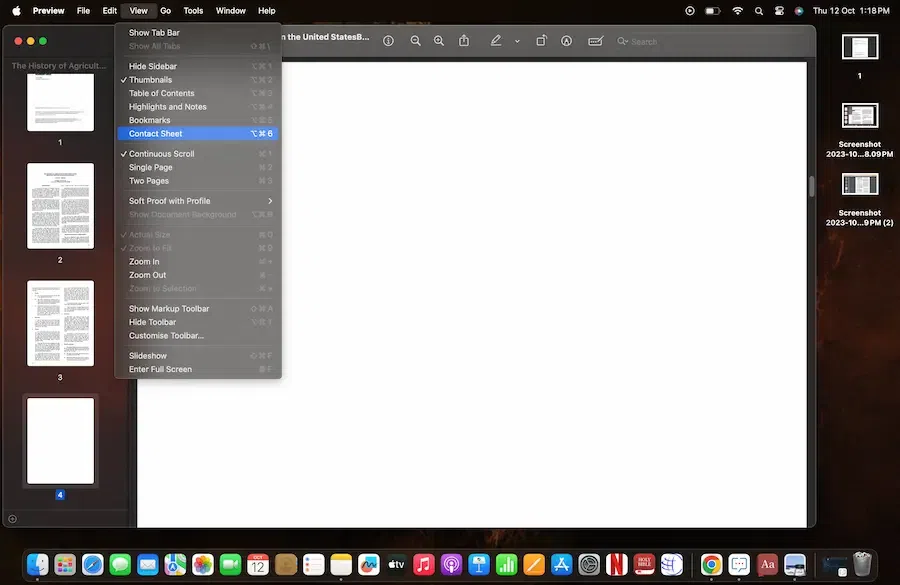Viewport: 900px width, 585px height.
Task: Open the Tools menu
Action: (193, 10)
